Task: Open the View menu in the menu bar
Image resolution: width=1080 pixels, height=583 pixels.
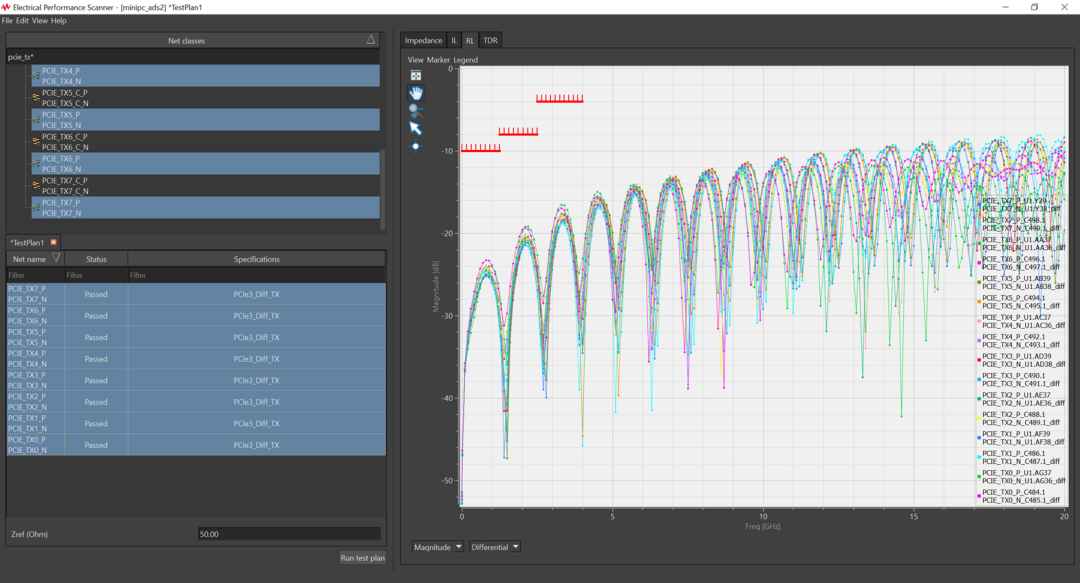Action: pyautogui.click(x=40, y=21)
